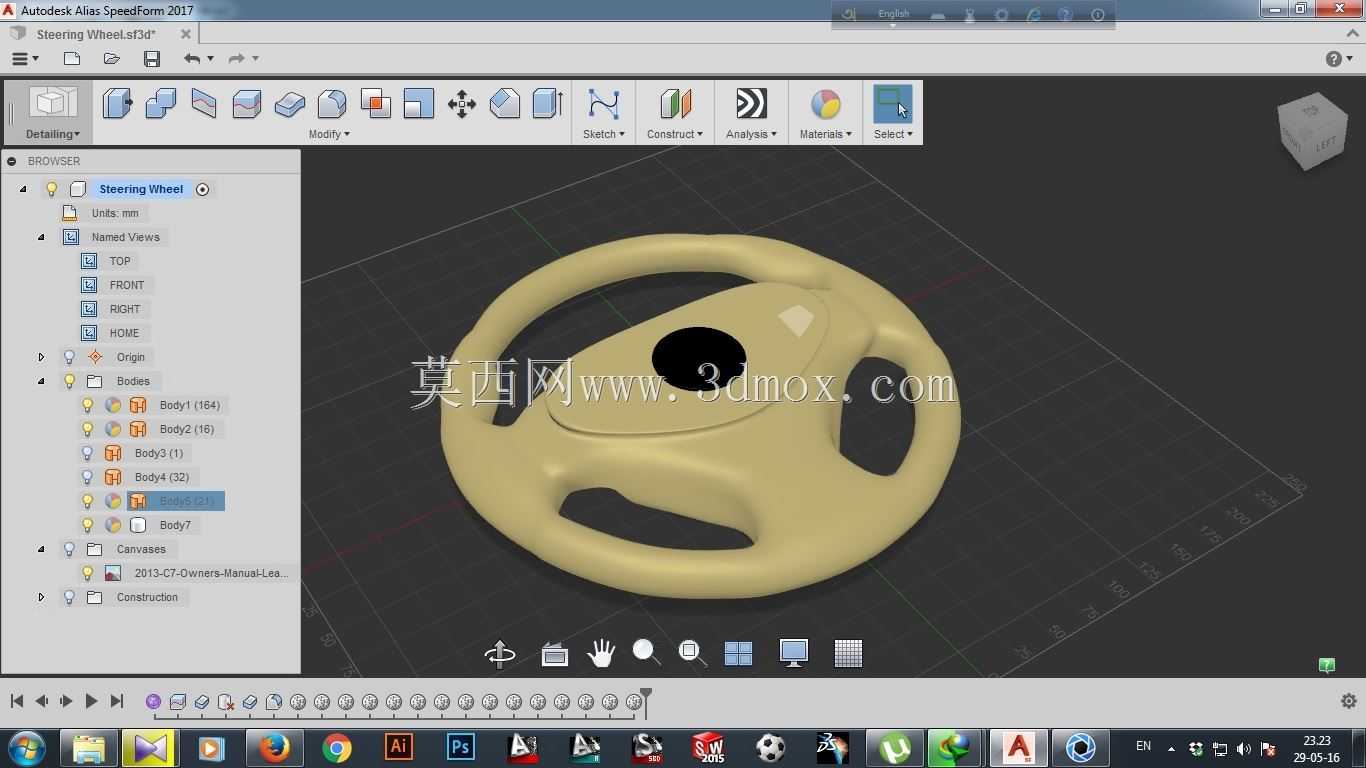Open timeline settings gear
The width and height of the screenshot is (1366, 768).
point(1348,701)
